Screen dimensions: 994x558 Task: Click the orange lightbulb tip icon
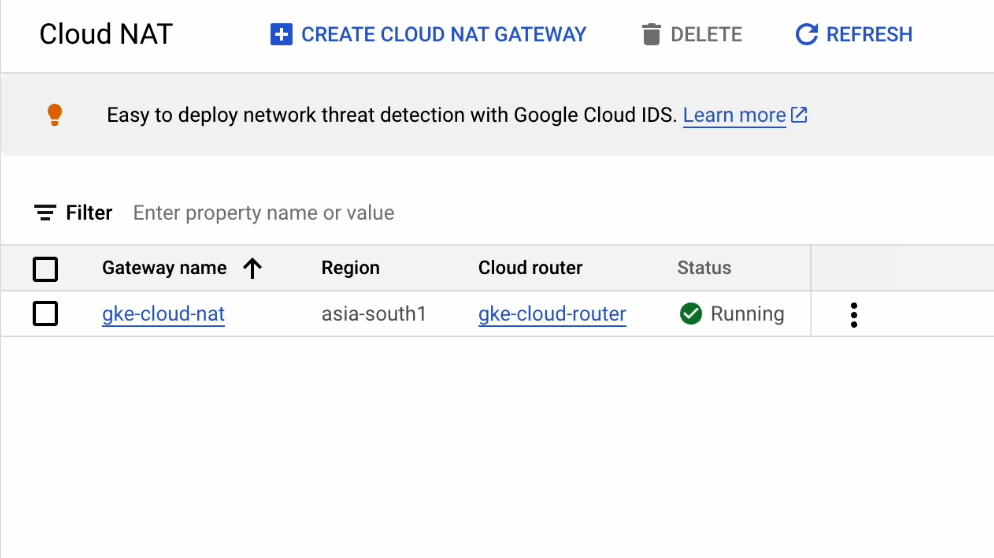(x=55, y=115)
